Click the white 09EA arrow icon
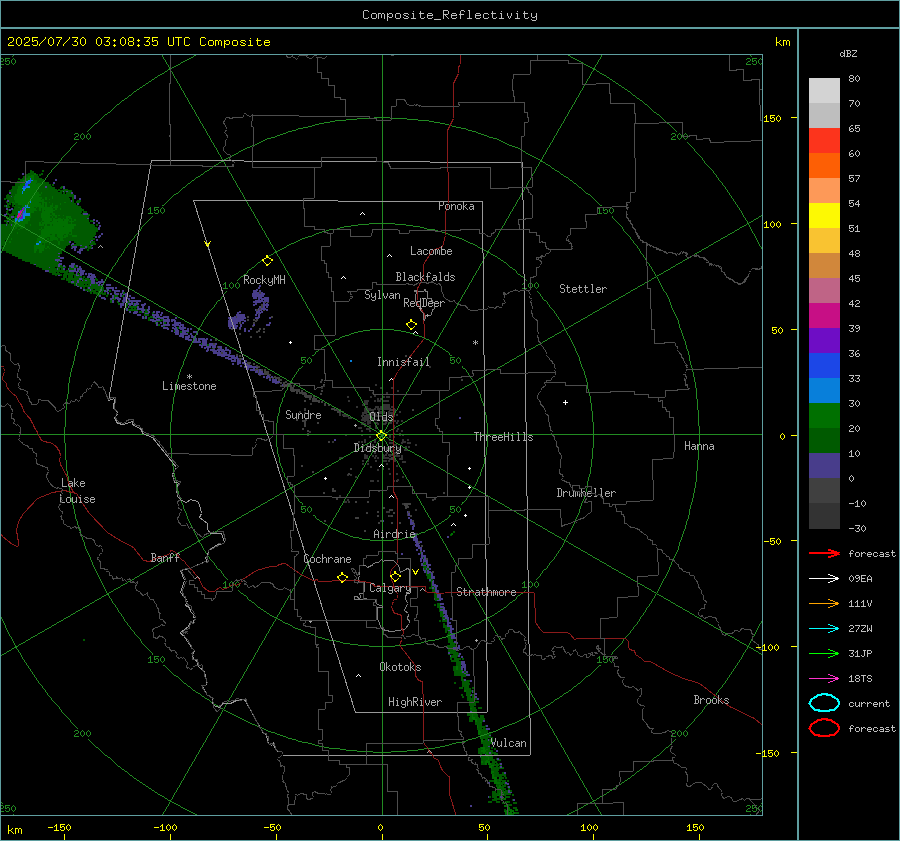Viewport: 900px width, 841px height. [824, 579]
